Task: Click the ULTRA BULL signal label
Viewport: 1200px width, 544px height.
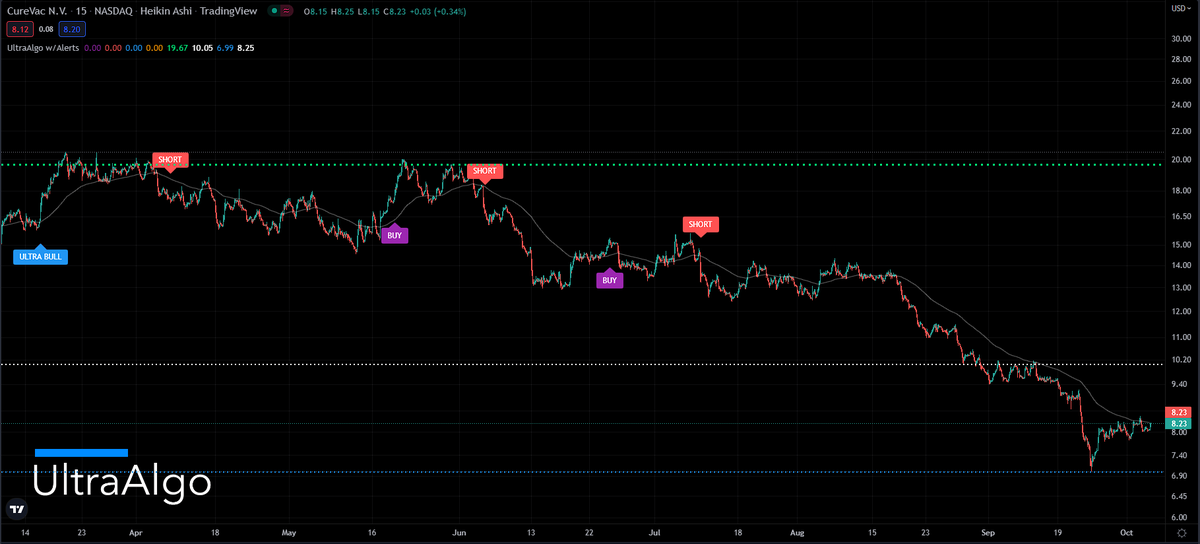Action: pyautogui.click(x=41, y=257)
